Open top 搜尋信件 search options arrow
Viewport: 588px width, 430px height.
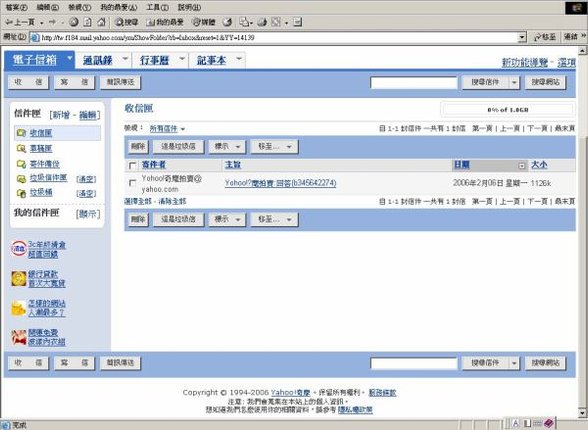coord(514,82)
